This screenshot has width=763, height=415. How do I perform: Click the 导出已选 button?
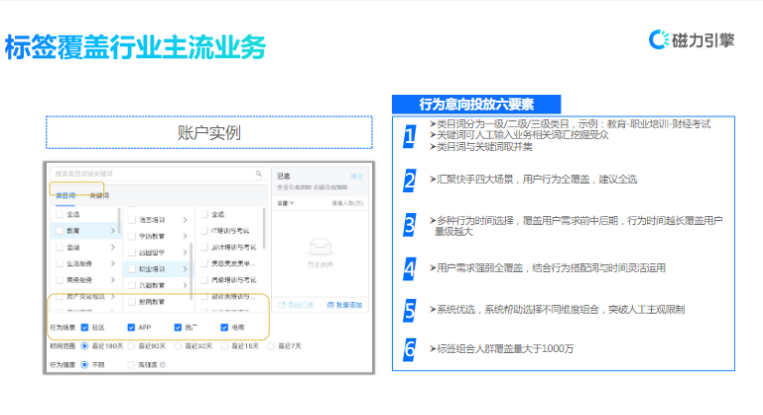click(x=296, y=305)
